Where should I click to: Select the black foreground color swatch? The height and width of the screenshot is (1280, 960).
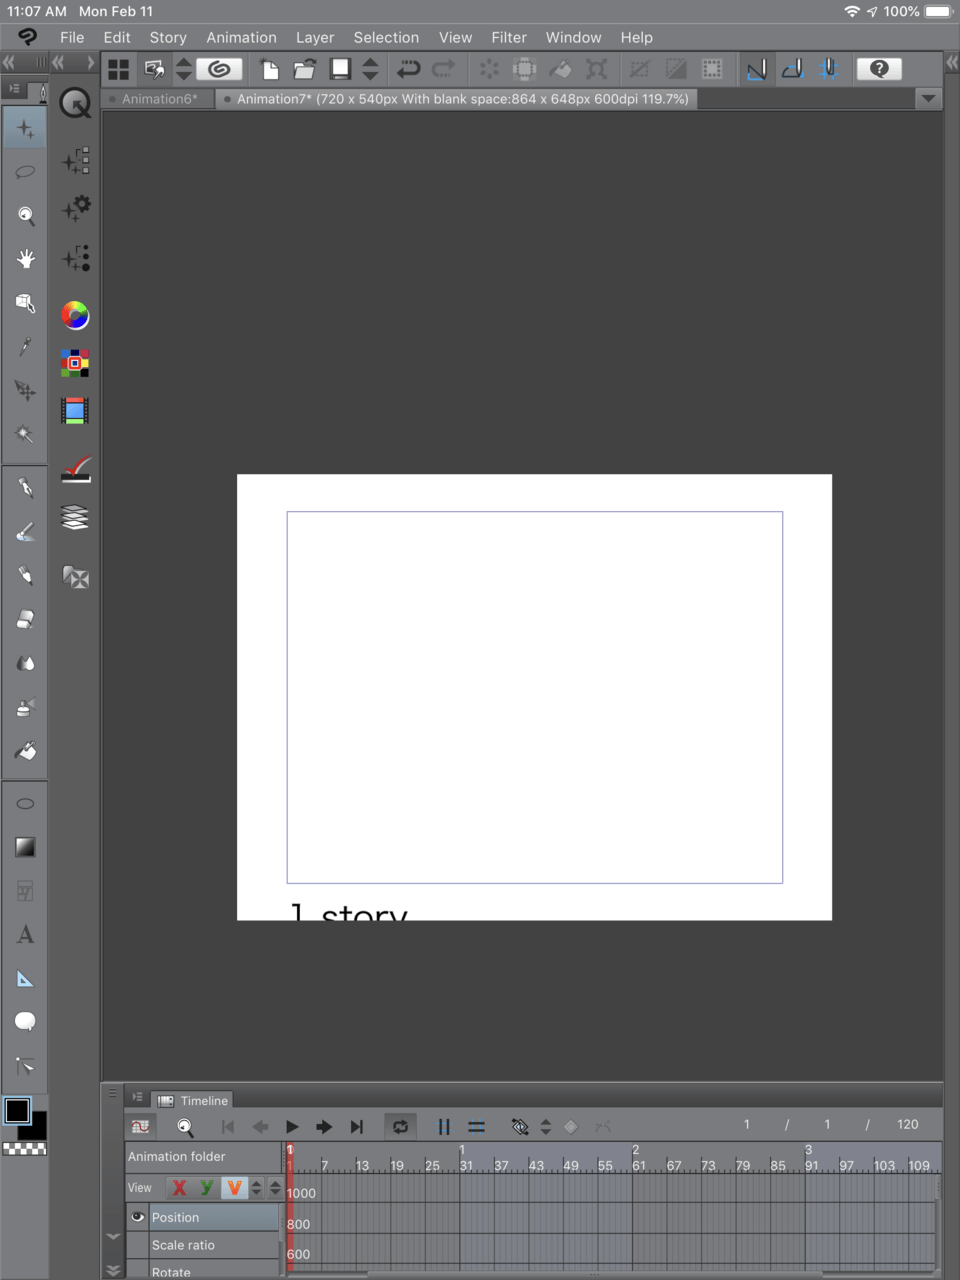click(x=17, y=1111)
